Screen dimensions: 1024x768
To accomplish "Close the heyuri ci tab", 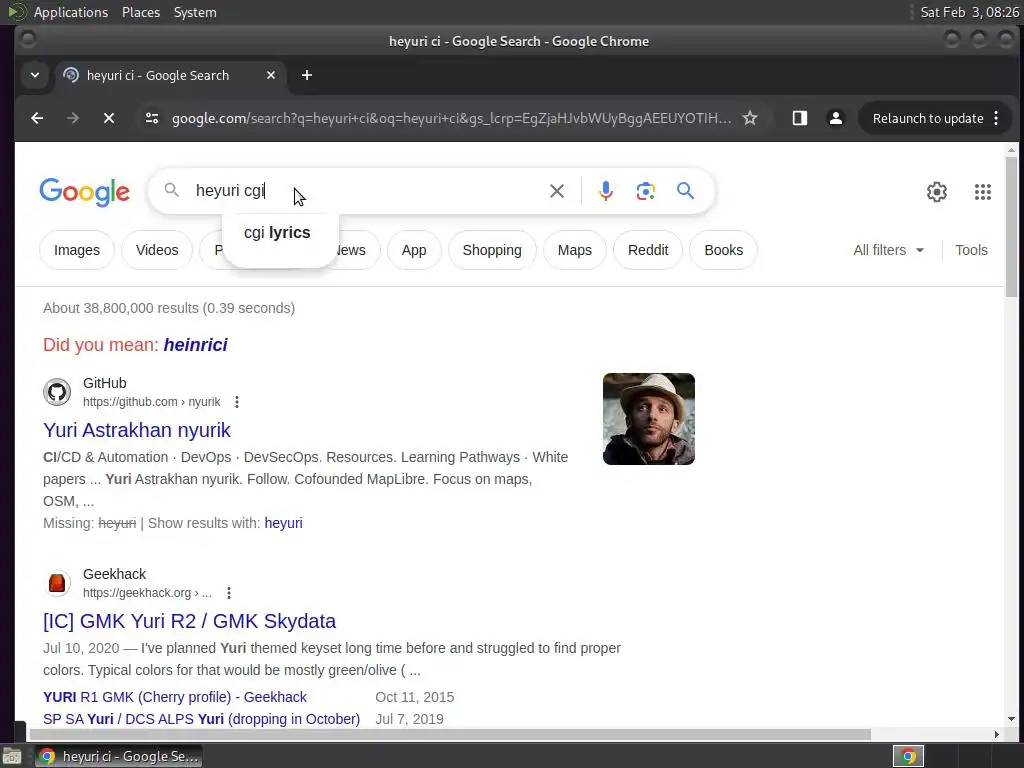I will pyautogui.click(x=271, y=75).
